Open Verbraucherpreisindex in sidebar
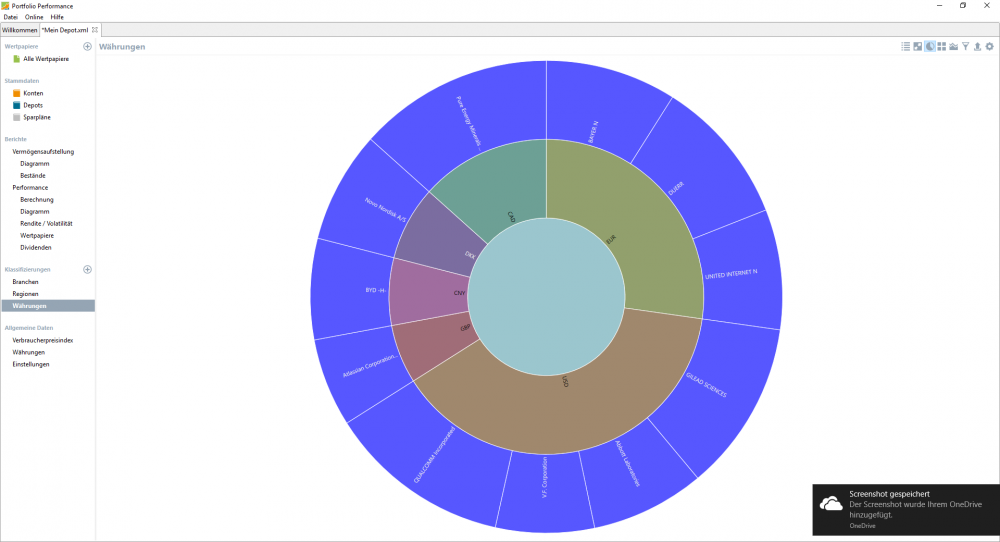Image resolution: width=1000 pixels, height=542 pixels. coord(43,341)
